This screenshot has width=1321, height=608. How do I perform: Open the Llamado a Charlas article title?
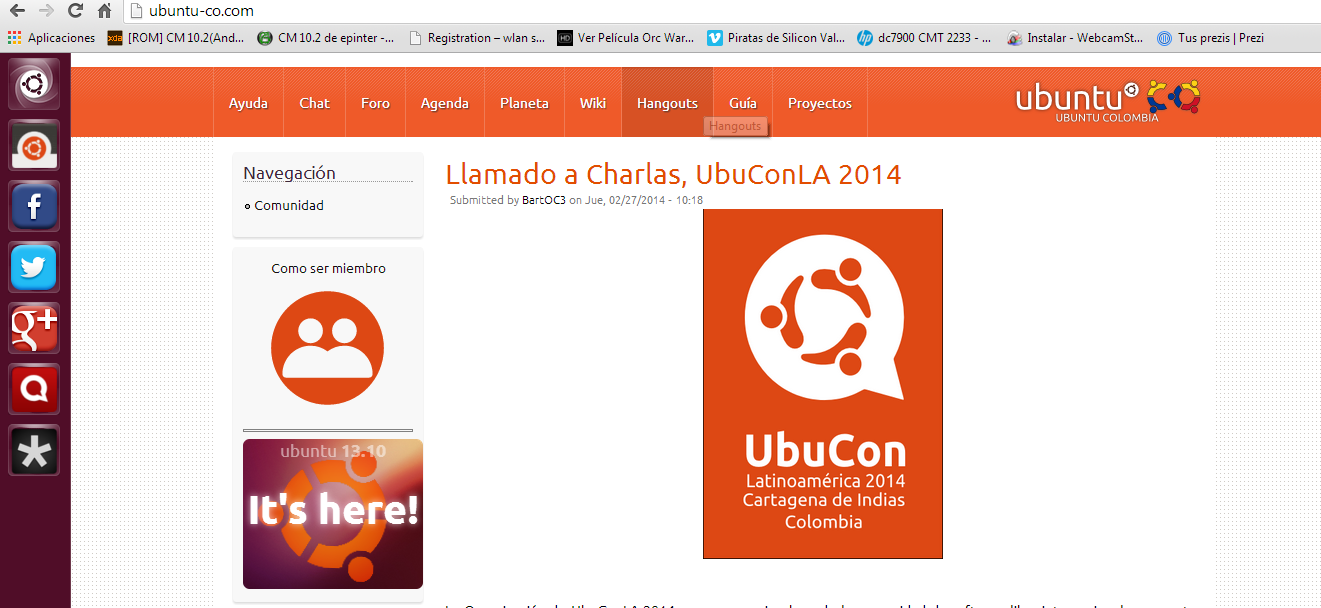[x=673, y=174]
